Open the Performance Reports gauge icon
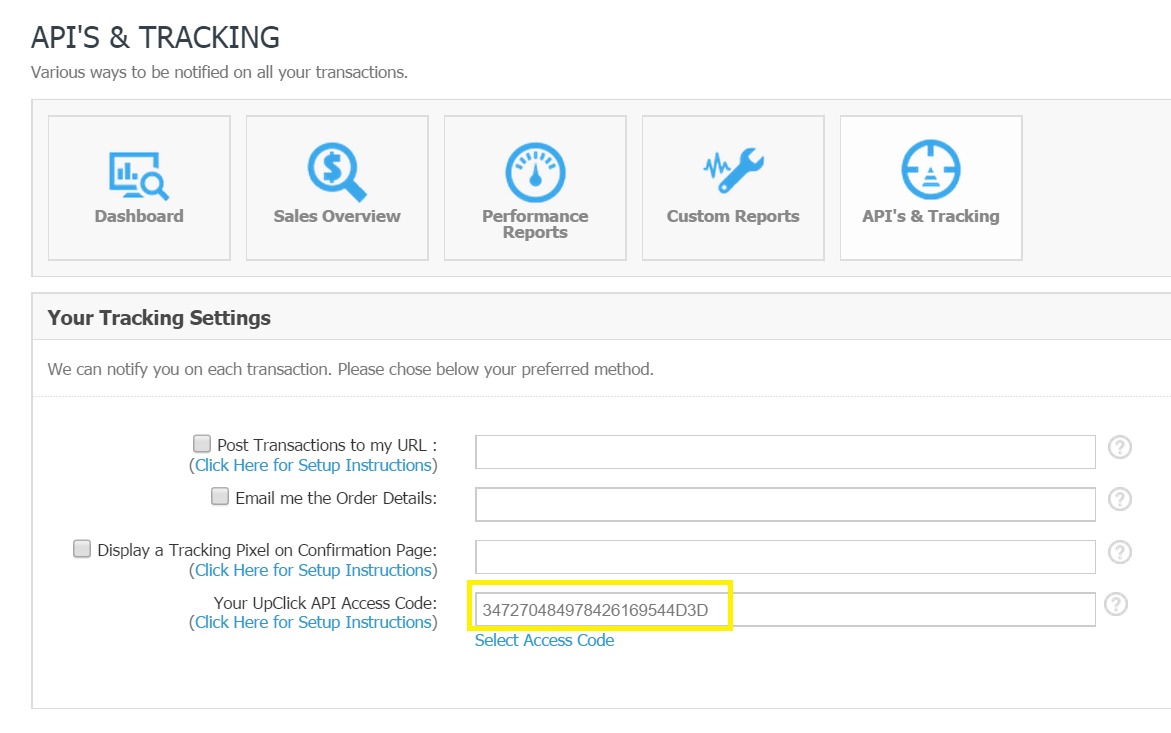Screen dimensions: 1171x733 535,172
